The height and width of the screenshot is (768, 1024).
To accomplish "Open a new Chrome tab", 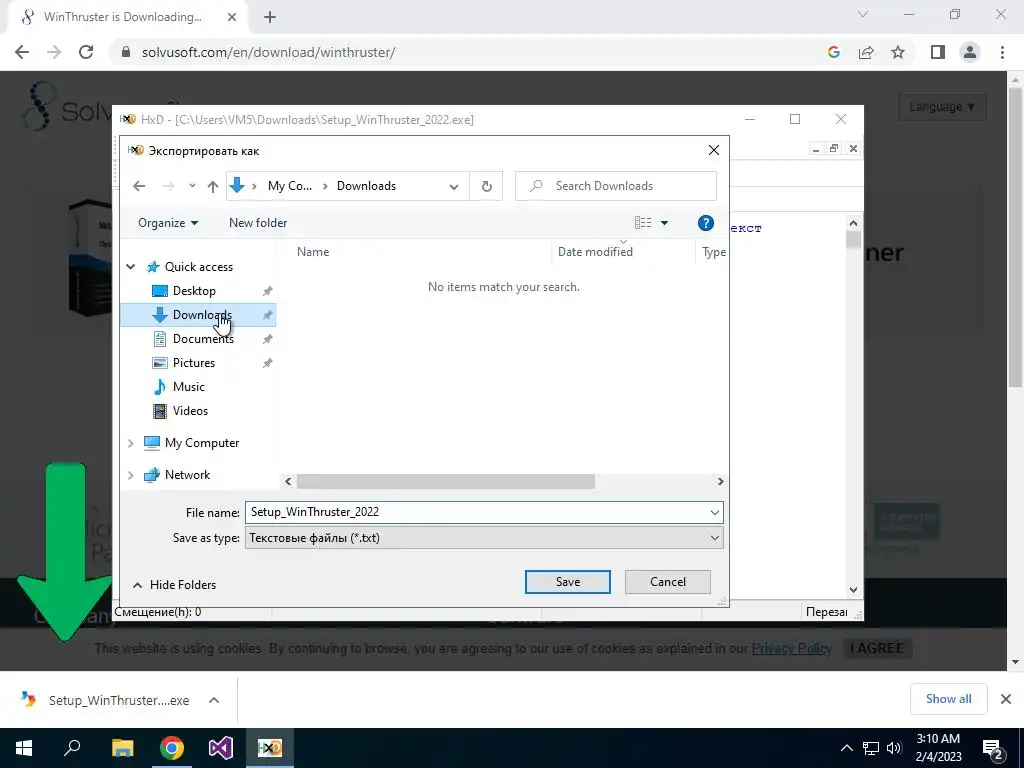I will point(270,17).
